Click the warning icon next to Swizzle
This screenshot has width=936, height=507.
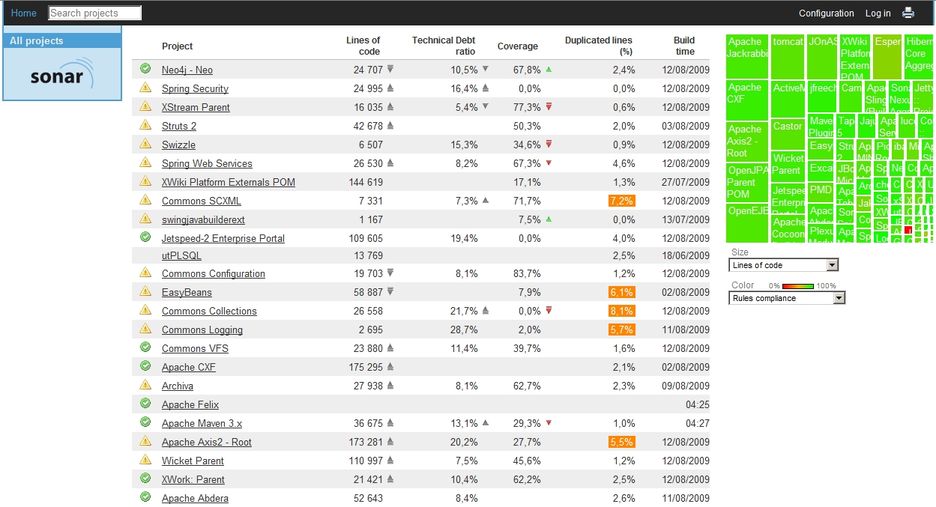pos(145,144)
